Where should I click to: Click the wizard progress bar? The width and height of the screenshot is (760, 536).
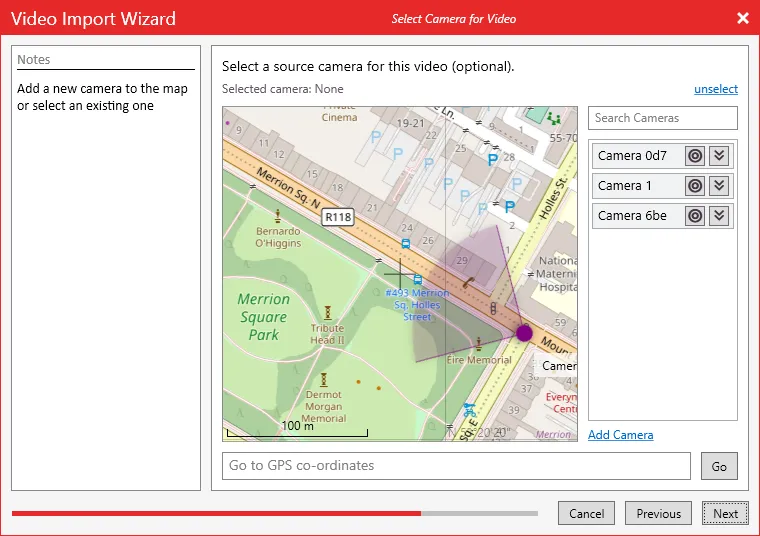tap(275, 513)
